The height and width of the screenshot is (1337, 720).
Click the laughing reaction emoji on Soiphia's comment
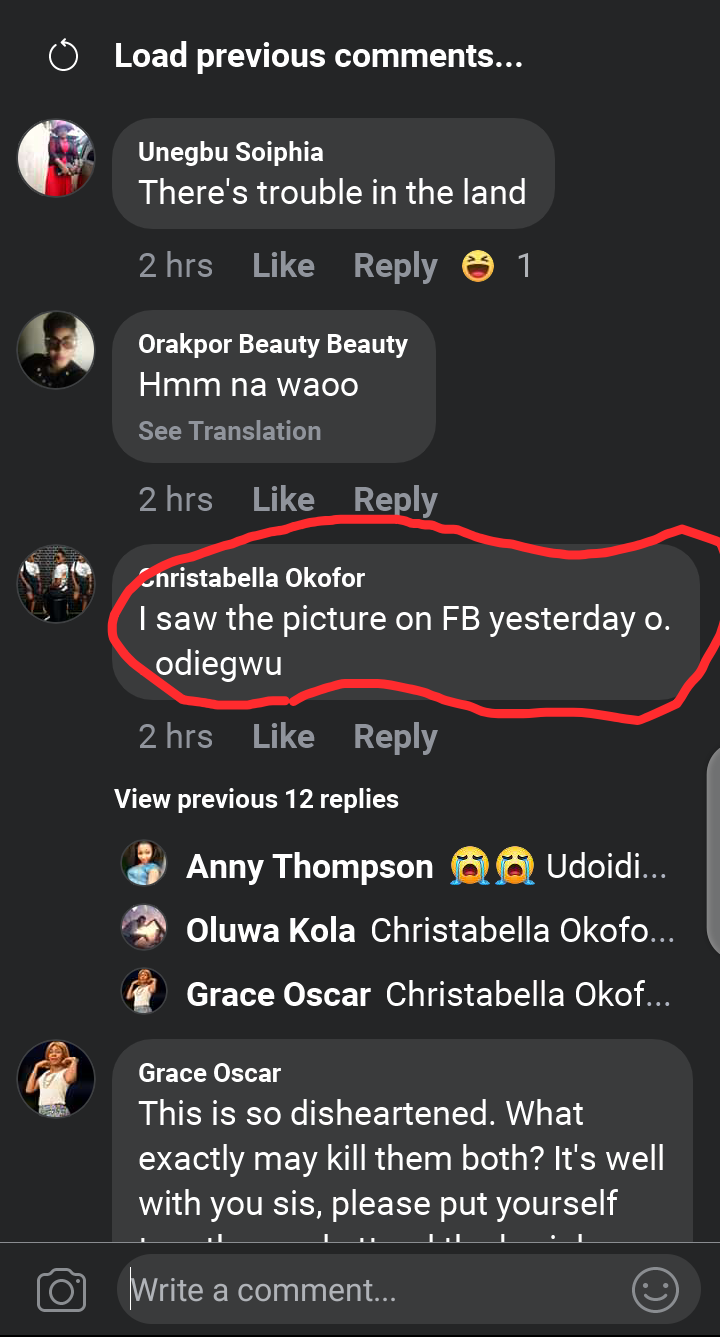tap(478, 266)
